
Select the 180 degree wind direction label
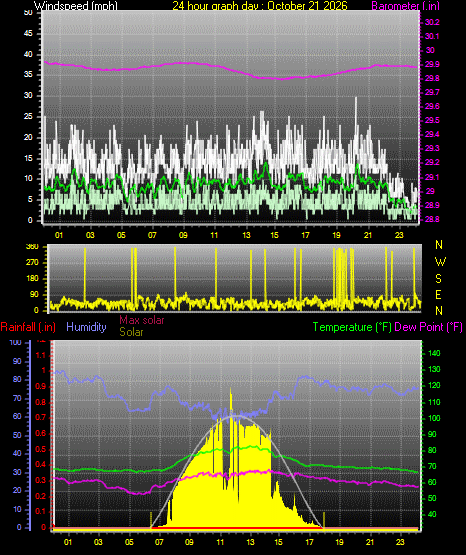pyautogui.click(x=32, y=279)
